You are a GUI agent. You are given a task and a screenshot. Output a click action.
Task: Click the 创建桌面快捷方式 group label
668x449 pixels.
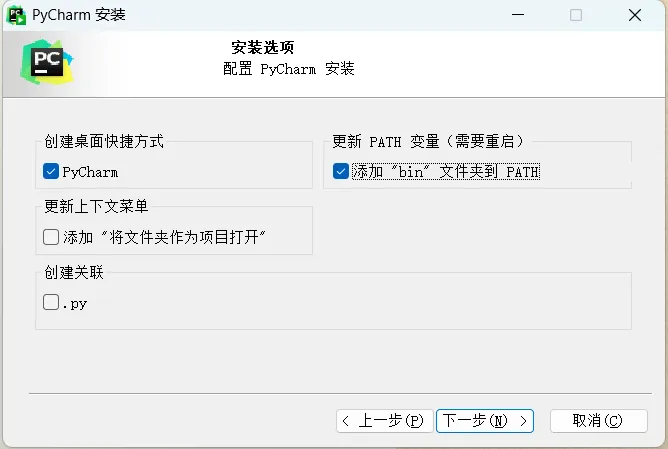point(104,142)
